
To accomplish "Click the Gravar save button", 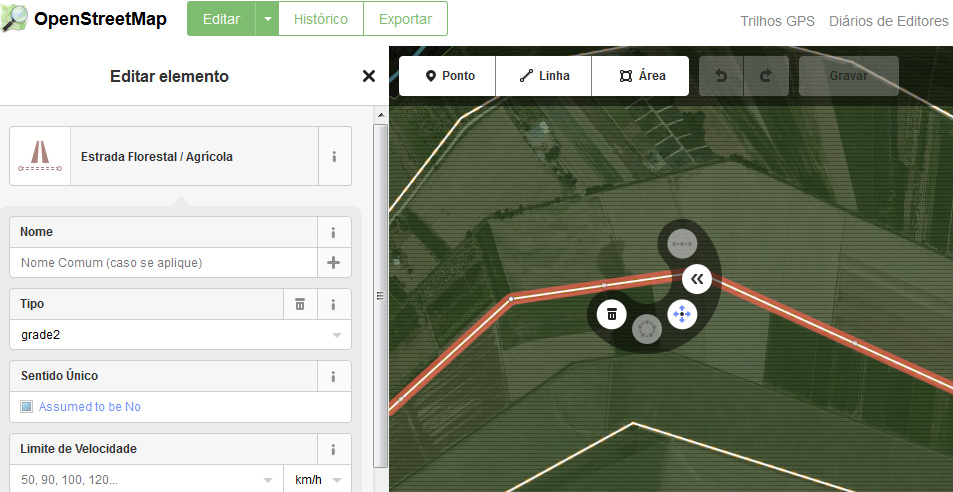I will [848, 76].
